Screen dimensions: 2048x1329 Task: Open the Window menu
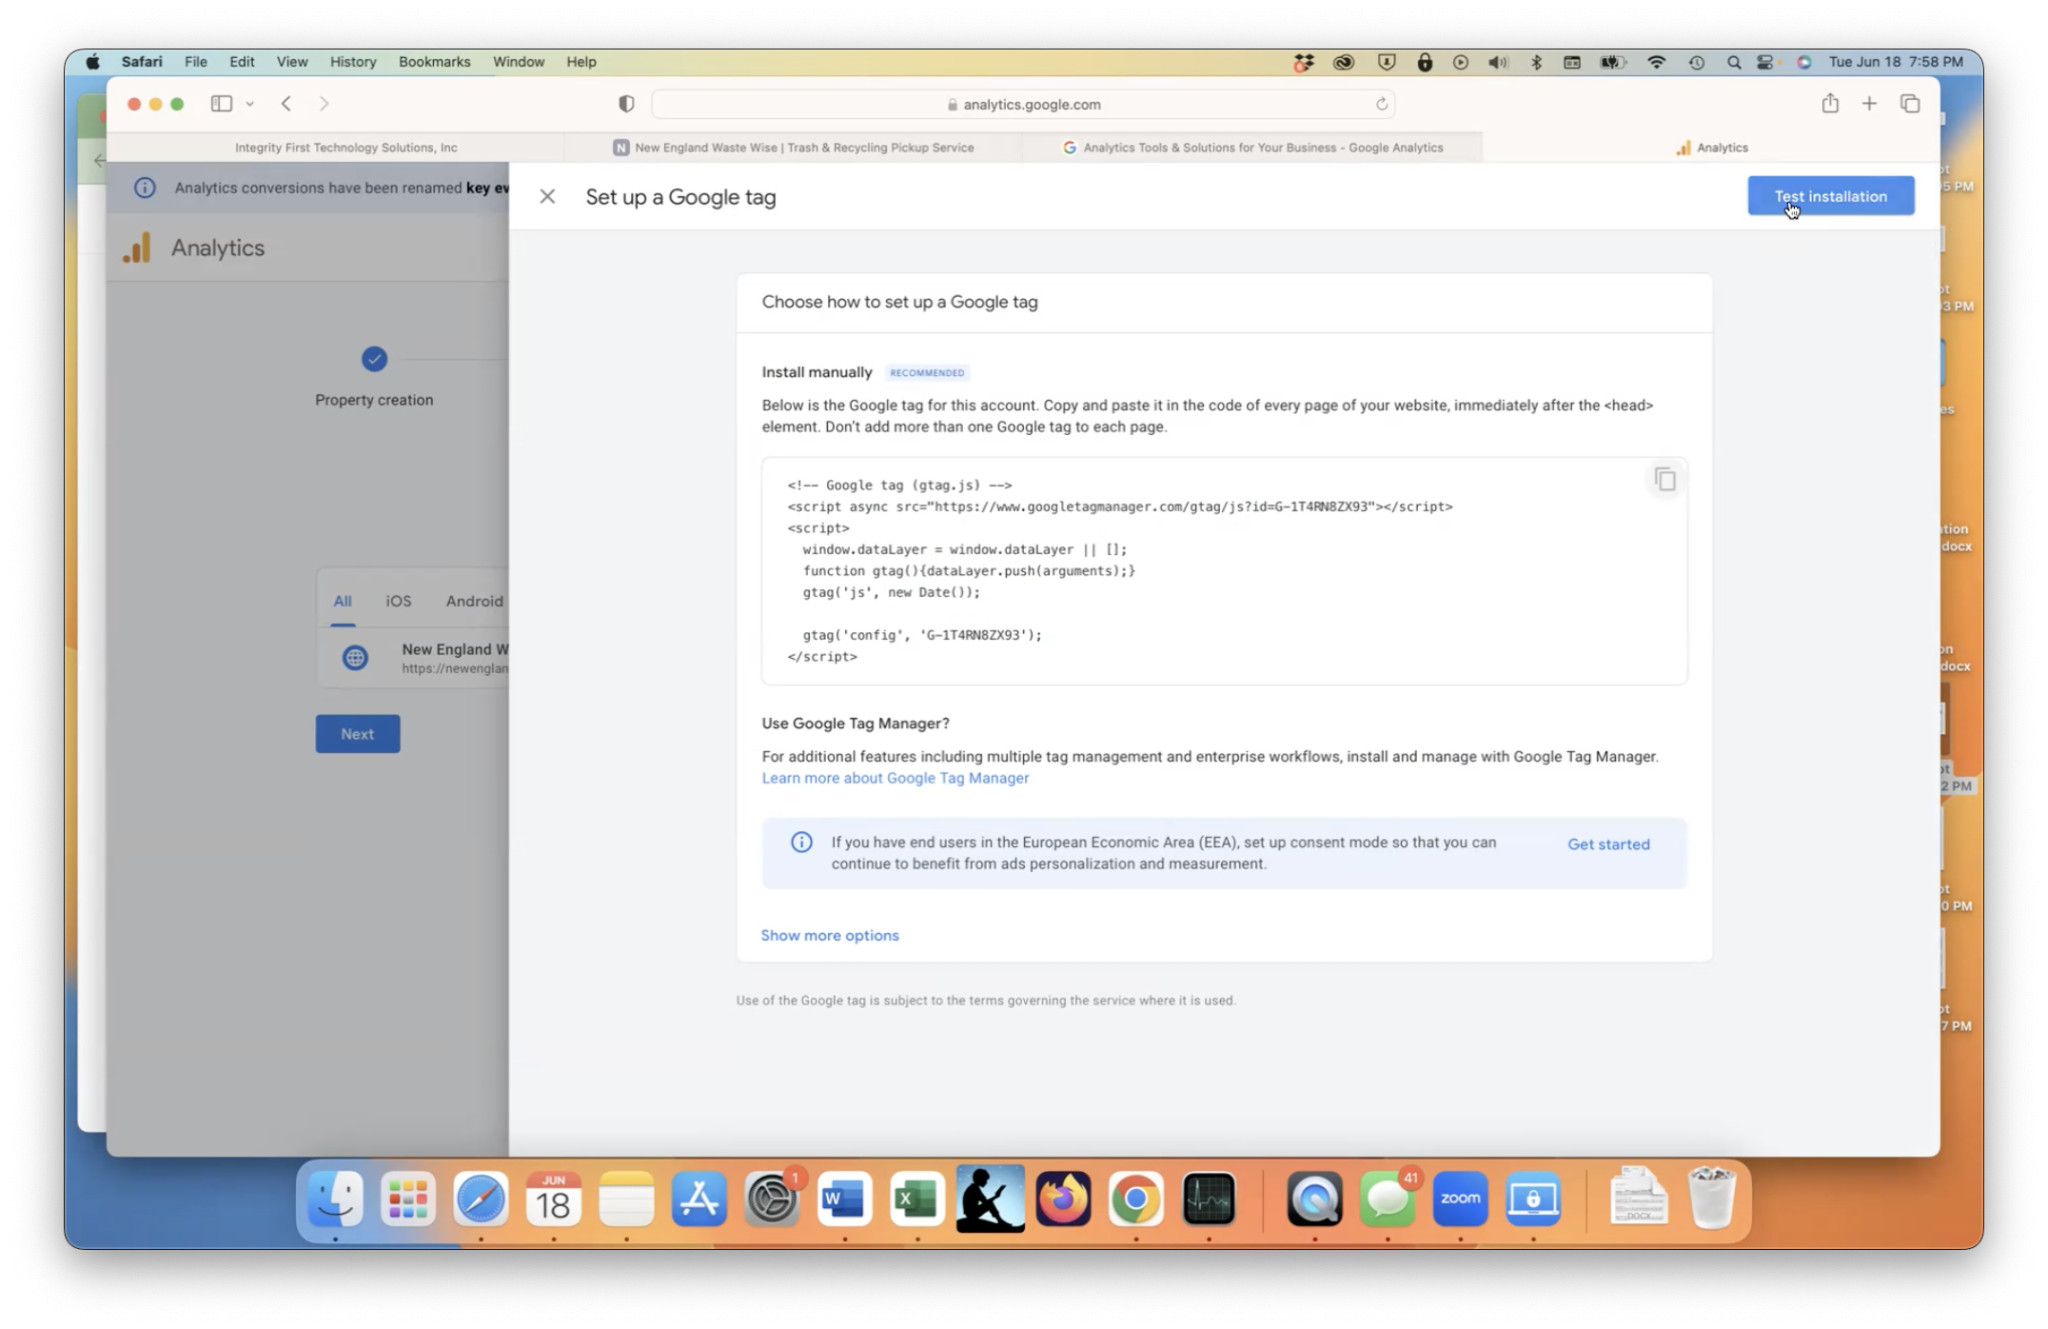tap(518, 61)
